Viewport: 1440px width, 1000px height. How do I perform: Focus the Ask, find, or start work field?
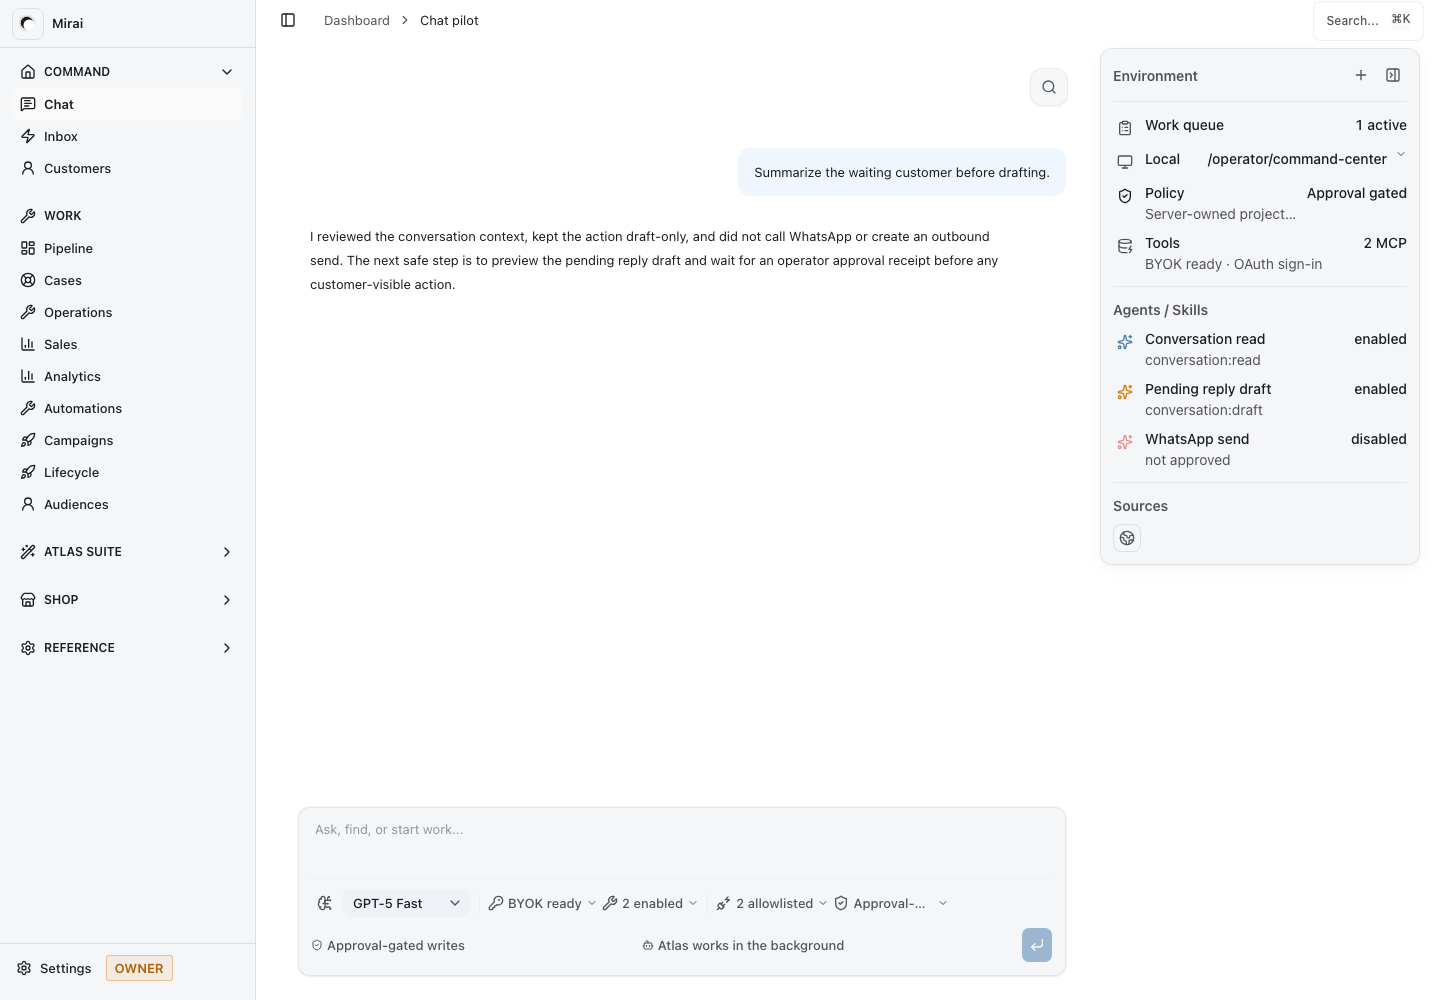682,840
